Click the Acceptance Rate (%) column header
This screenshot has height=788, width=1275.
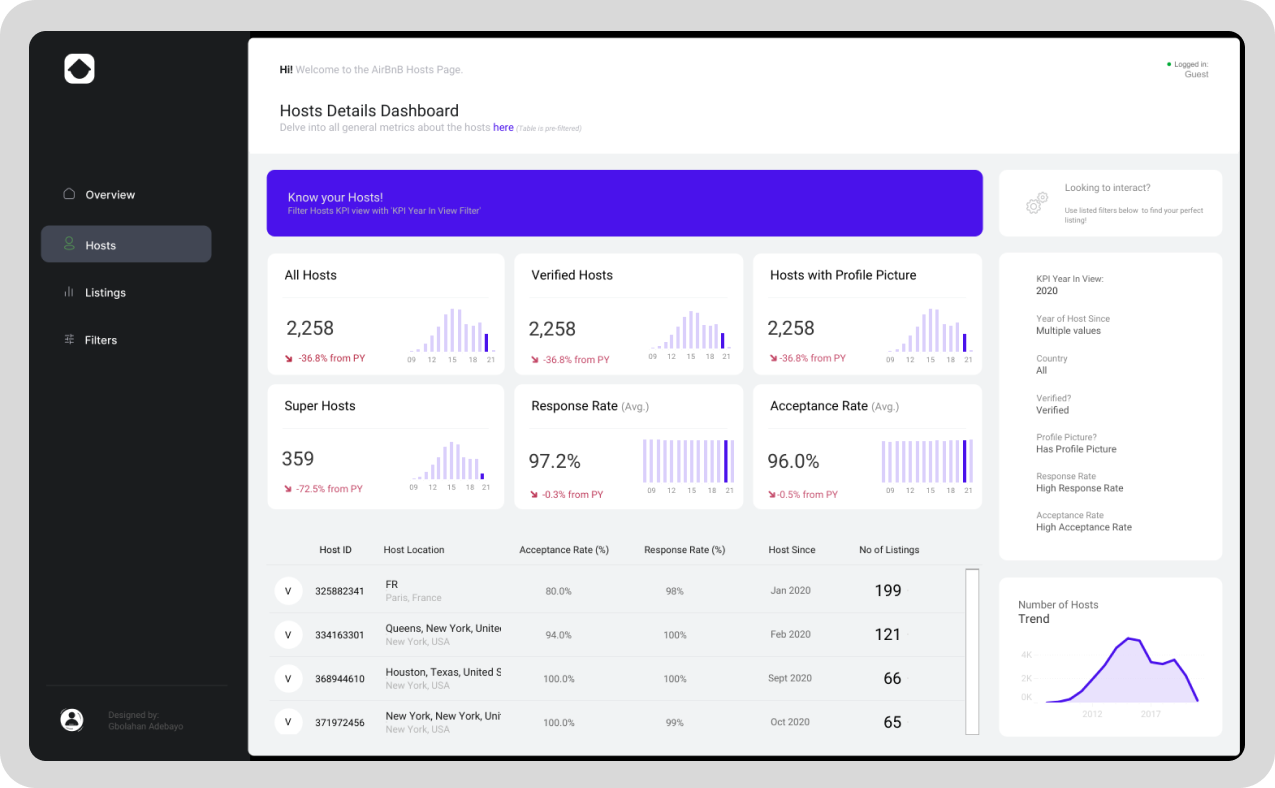click(x=564, y=550)
